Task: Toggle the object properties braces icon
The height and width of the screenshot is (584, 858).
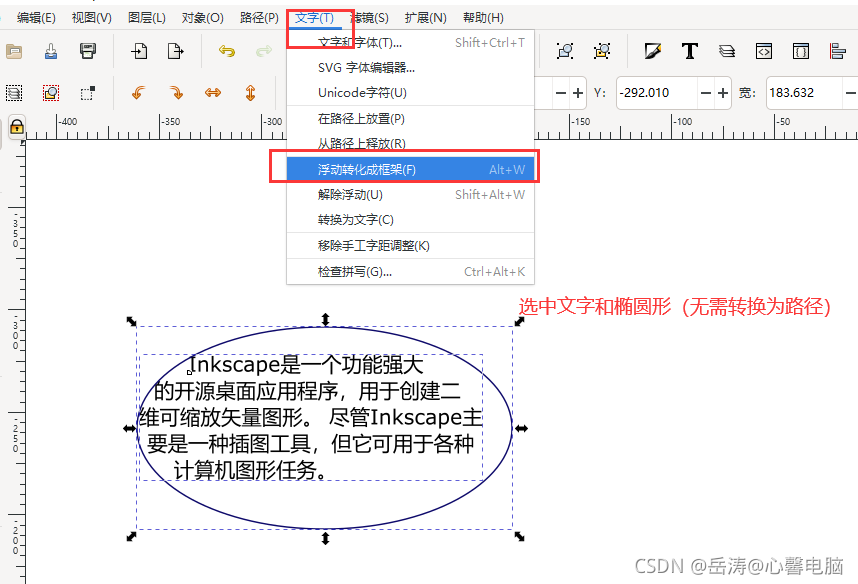Action: click(801, 51)
